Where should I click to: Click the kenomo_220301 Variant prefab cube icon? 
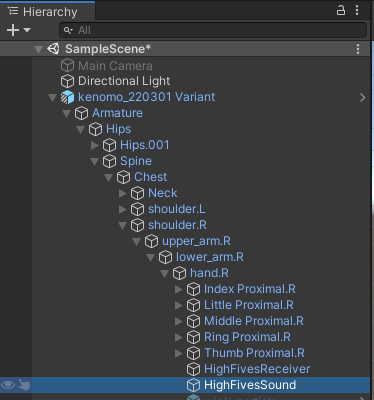click(68, 97)
